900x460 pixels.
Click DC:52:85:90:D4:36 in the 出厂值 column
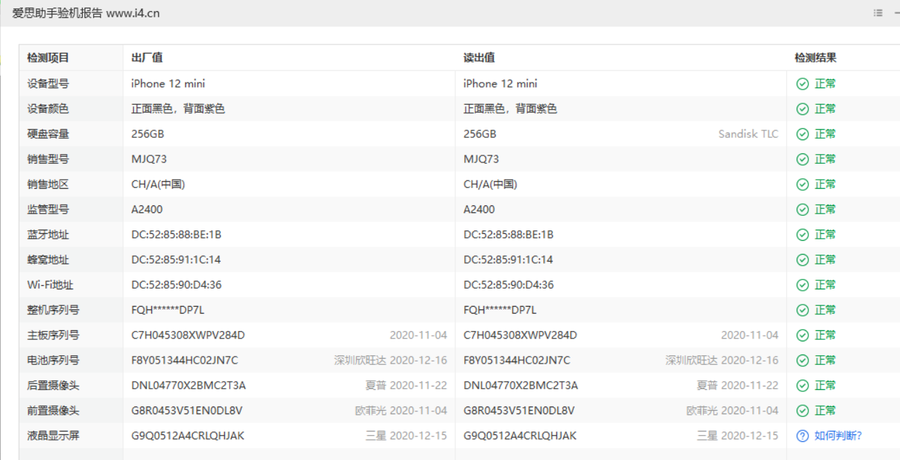click(x=176, y=285)
